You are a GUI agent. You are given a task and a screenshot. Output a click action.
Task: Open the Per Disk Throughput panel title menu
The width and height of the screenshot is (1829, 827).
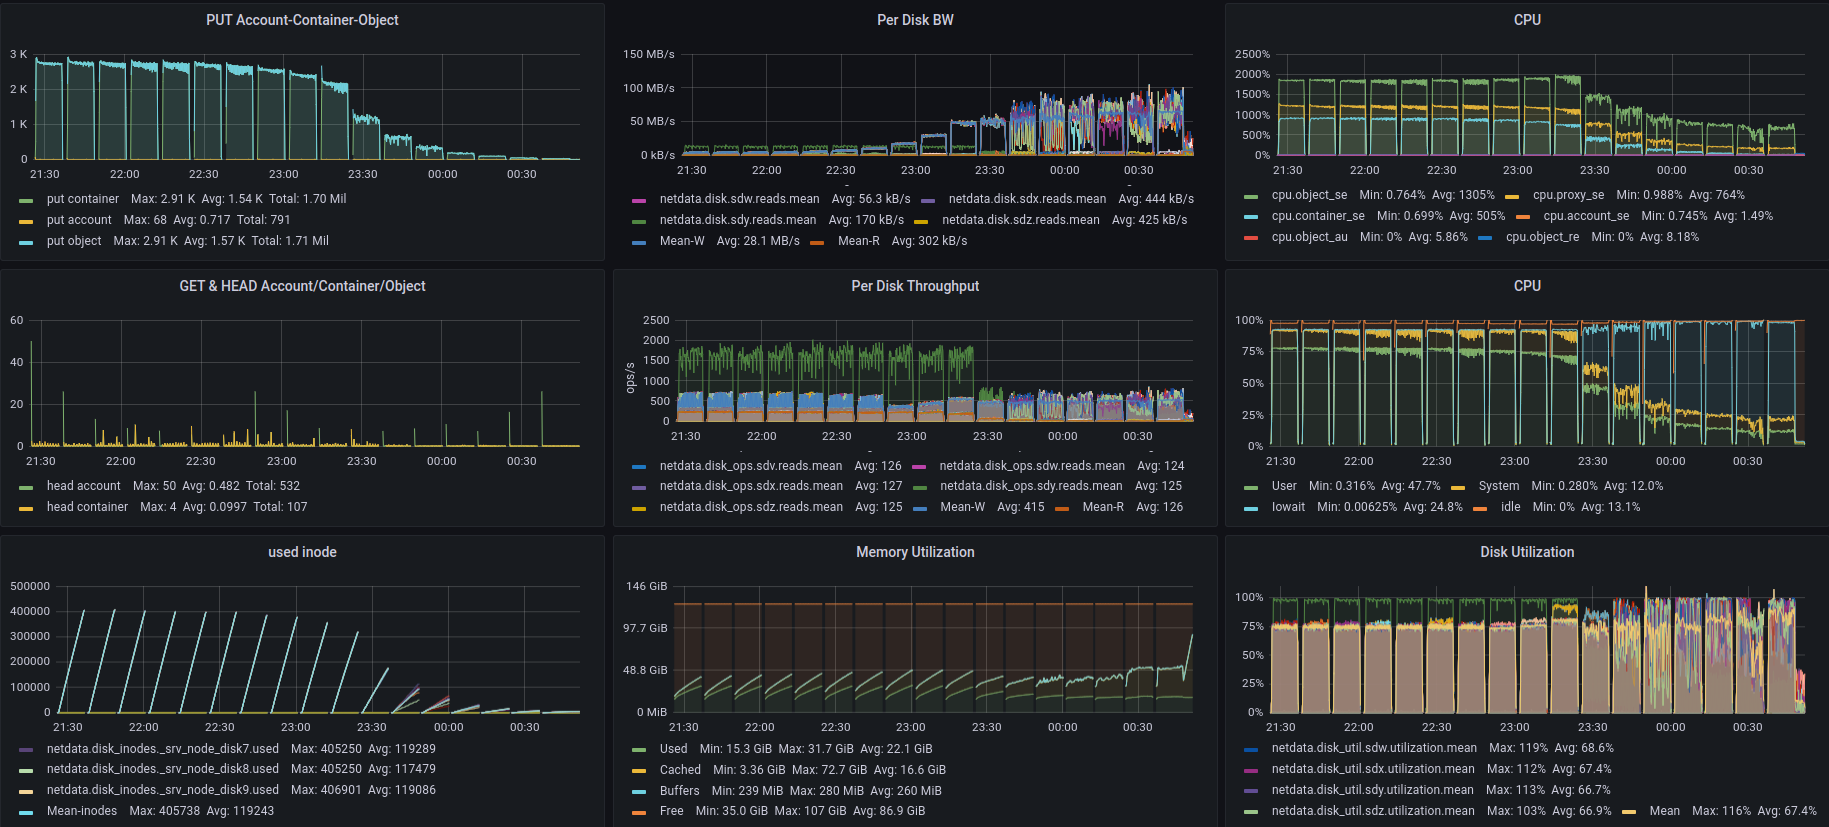tap(914, 286)
